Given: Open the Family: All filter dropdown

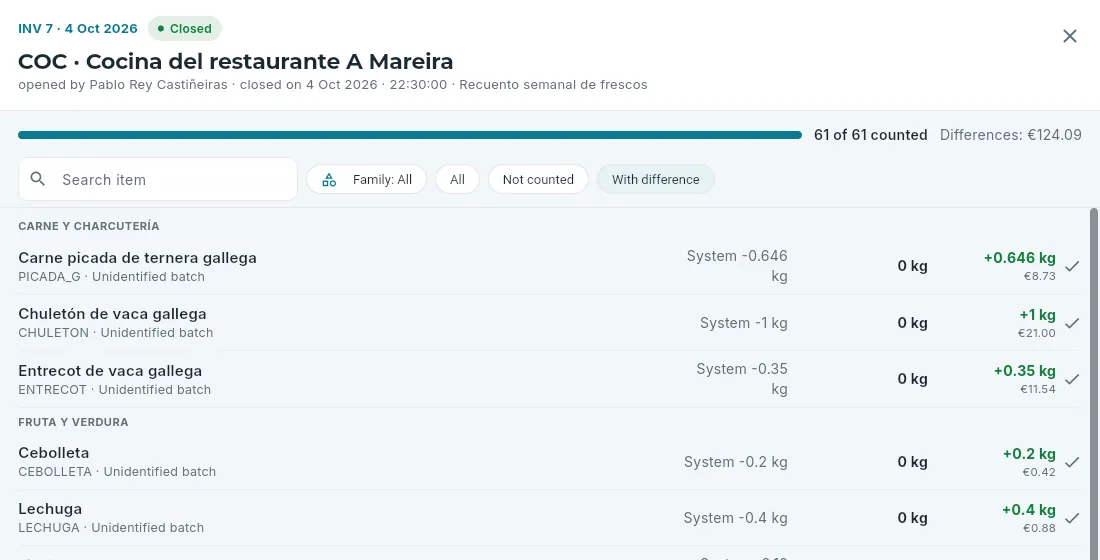Looking at the screenshot, I should point(366,180).
